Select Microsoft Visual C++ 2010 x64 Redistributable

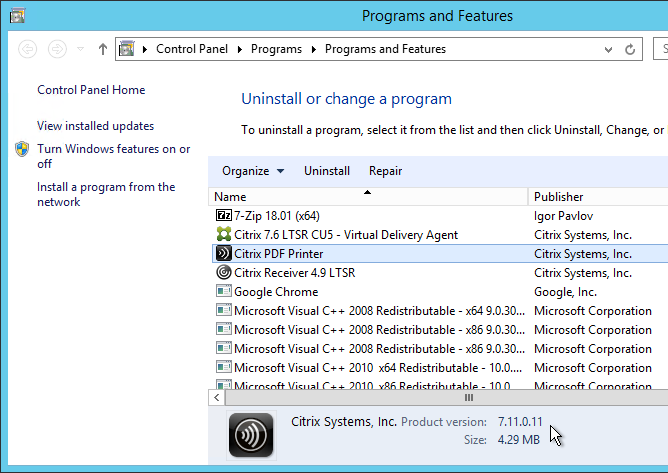tap(378, 368)
